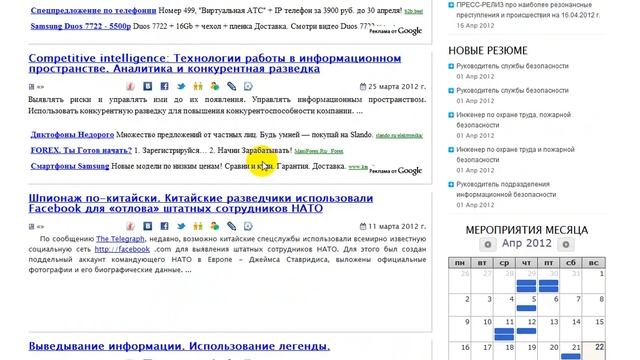Screen dimensions: 640x360
Task: Click calendar icon beside 25 марта 2012 date
Action: point(363,86)
